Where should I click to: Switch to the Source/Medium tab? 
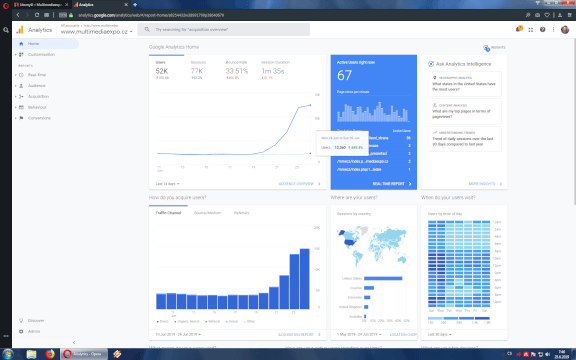208,213
